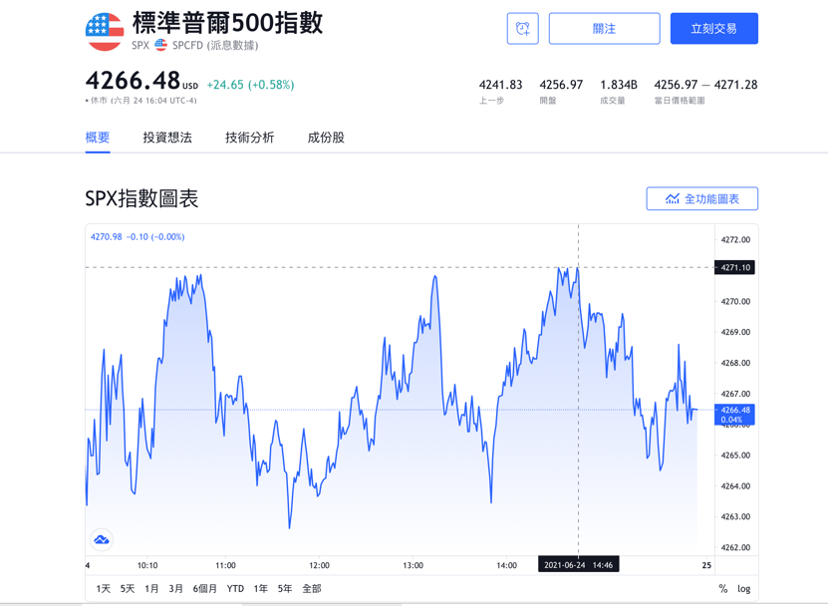This screenshot has height=611, width=831.
Task: Click the 立刻交易 trade now button
Action: click(x=715, y=29)
